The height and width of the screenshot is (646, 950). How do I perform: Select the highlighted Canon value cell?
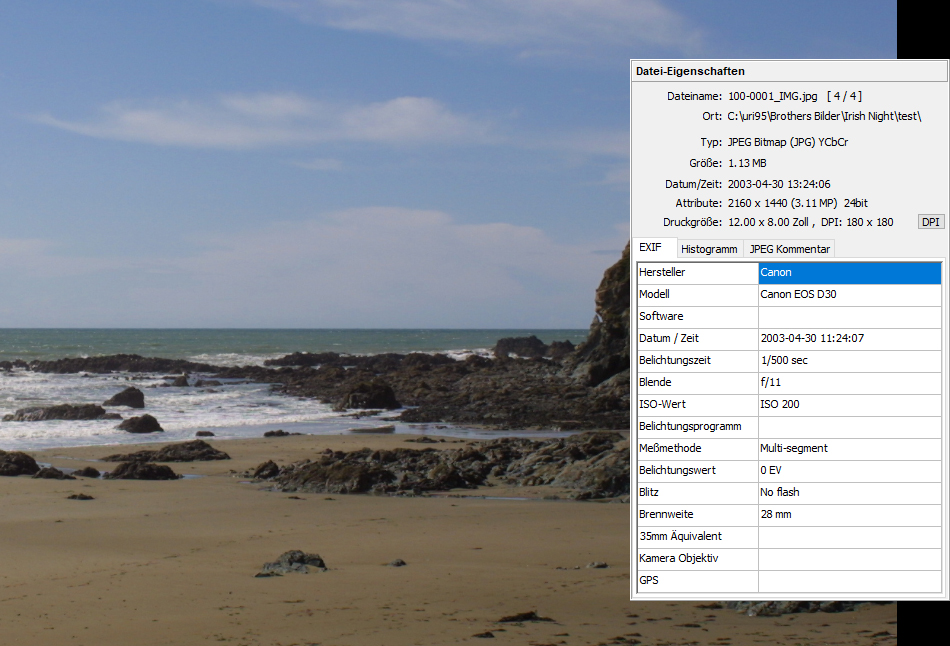(849, 273)
